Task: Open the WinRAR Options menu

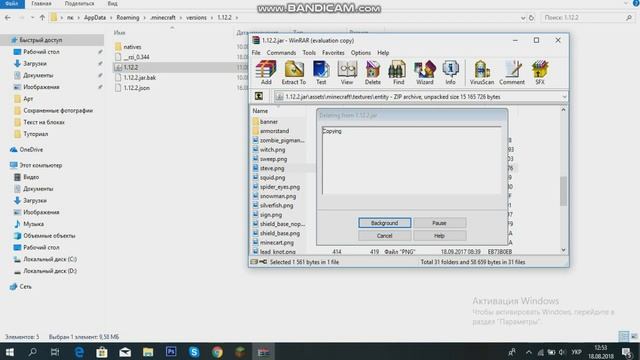Action: pyautogui.click(x=361, y=53)
